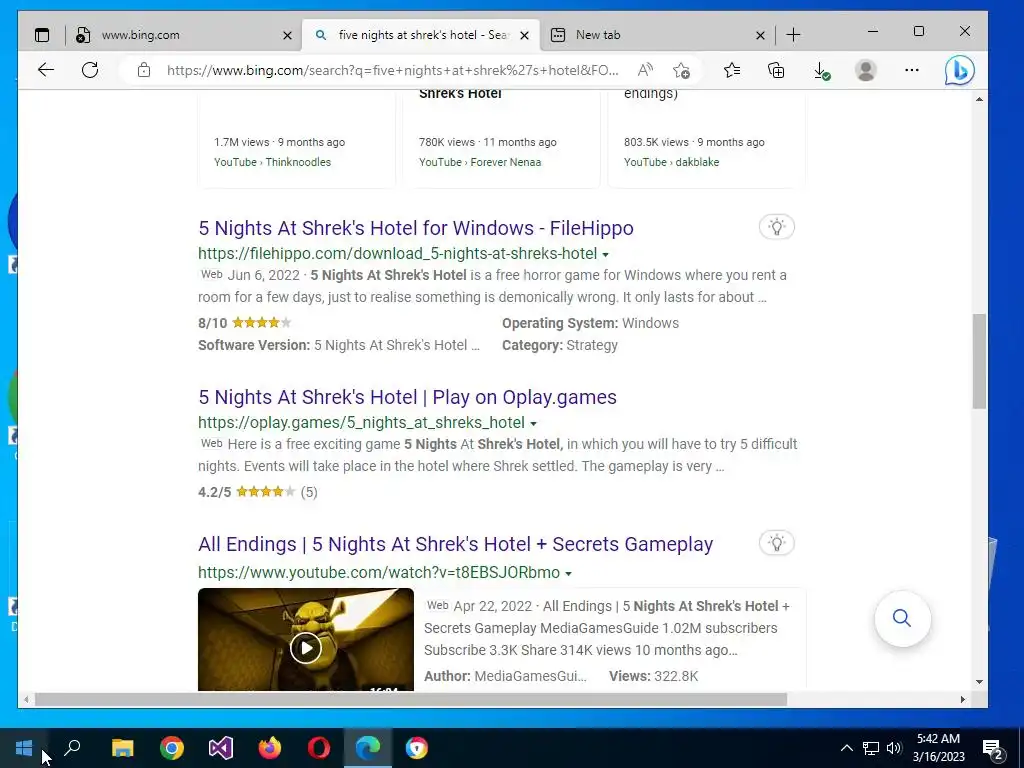1024x768 pixels.
Task: Click the scroll up arrow of the page
Action: click(979, 99)
